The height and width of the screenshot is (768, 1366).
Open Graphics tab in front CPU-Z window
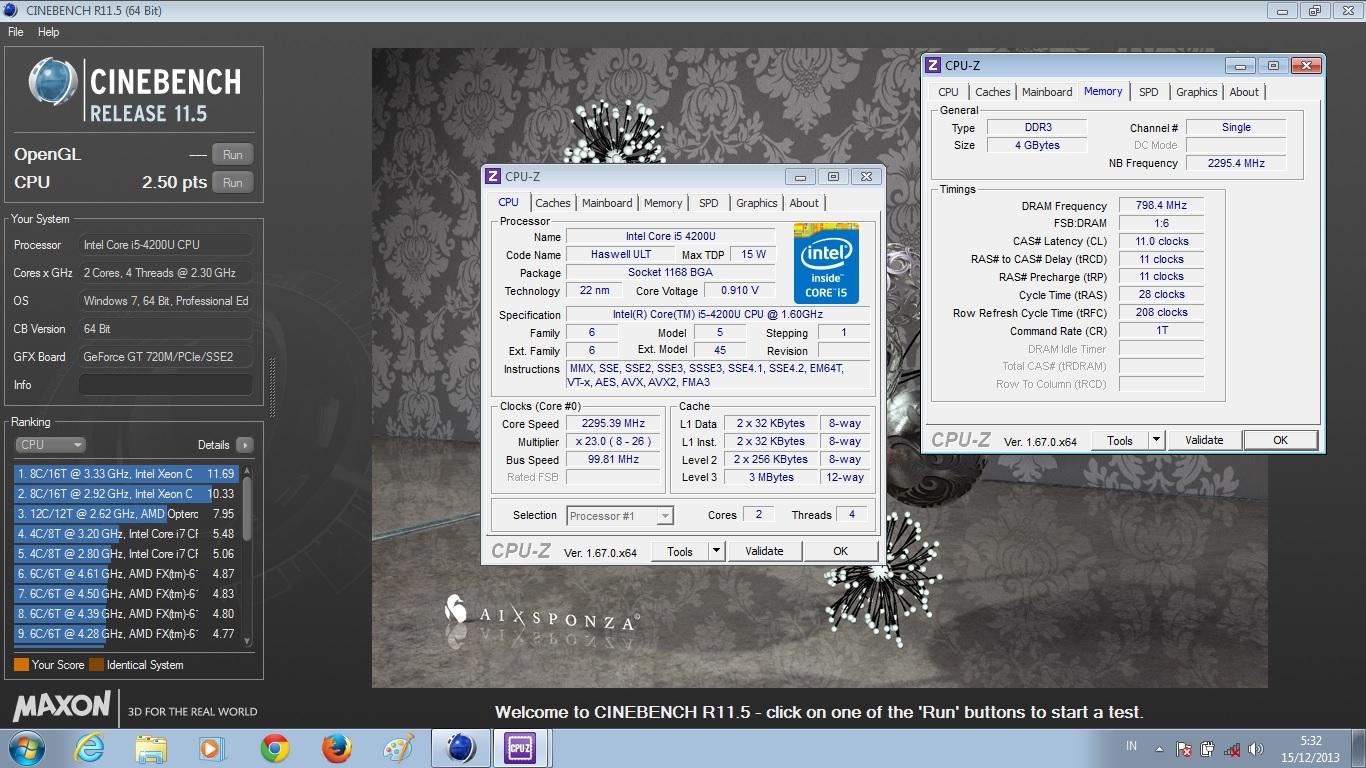[x=757, y=203]
